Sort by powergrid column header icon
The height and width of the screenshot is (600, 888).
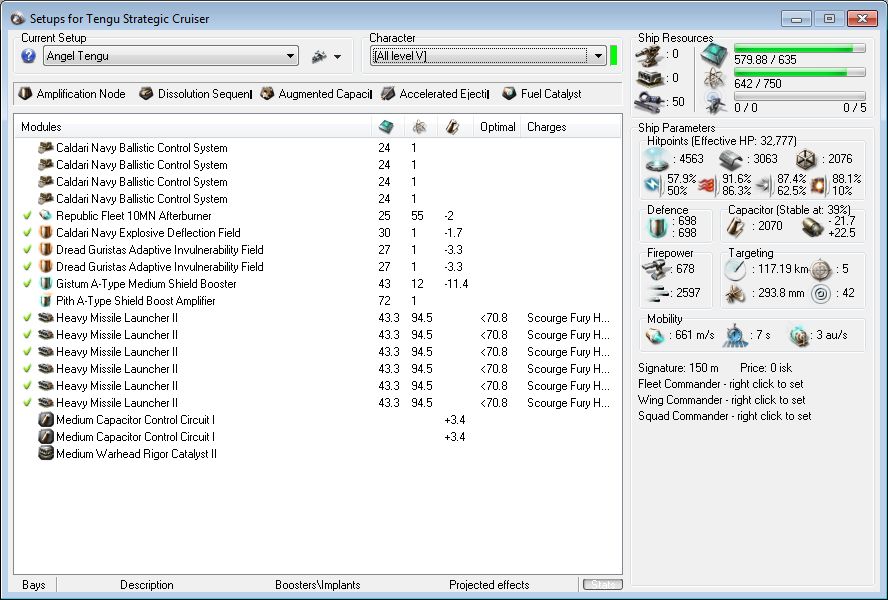[x=420, y=127]
